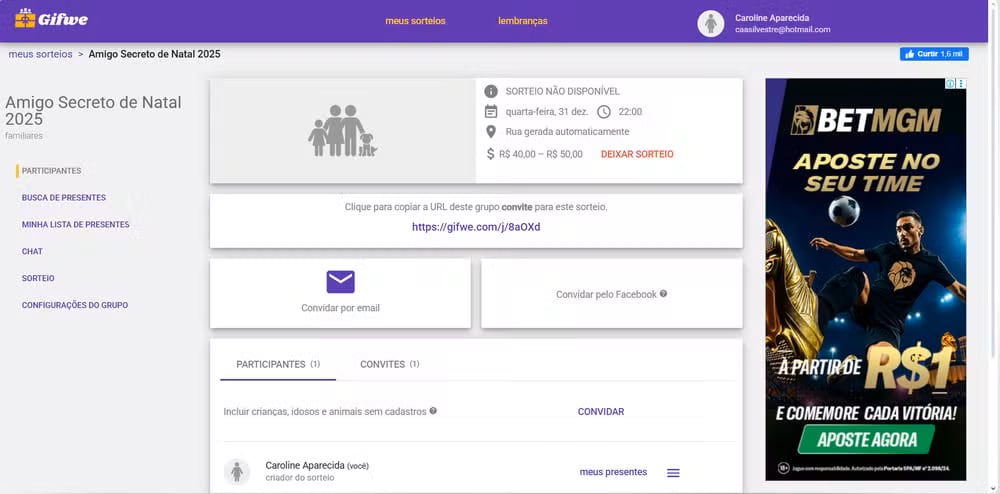Switch to PARTICIPANTES (1) tab
The height and width of the screenshot is (494, 1000).
coord(278,364)
